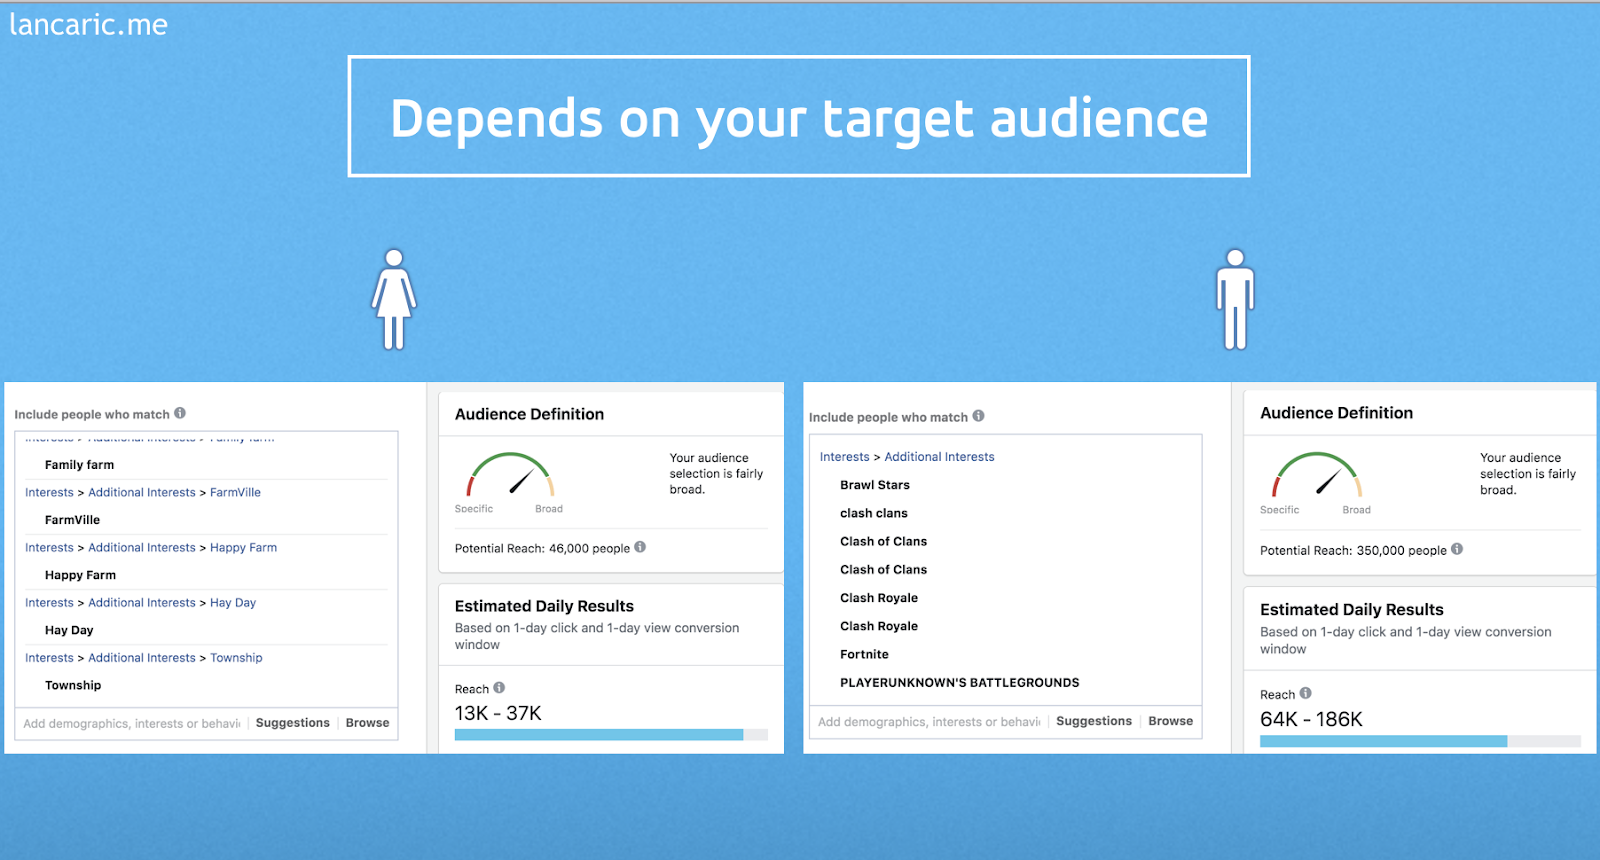The height and width of the screenshot is (860, 1600).
Task: Select the bold Happy Farm interest entry
Action: (80, 575)
